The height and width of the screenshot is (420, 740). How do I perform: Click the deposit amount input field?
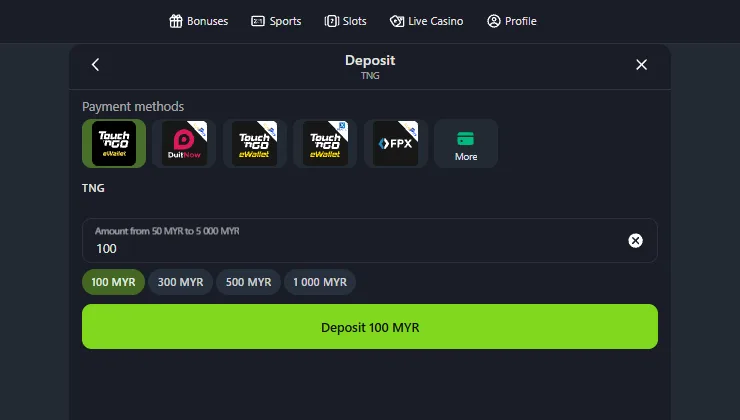click(370, 241)
